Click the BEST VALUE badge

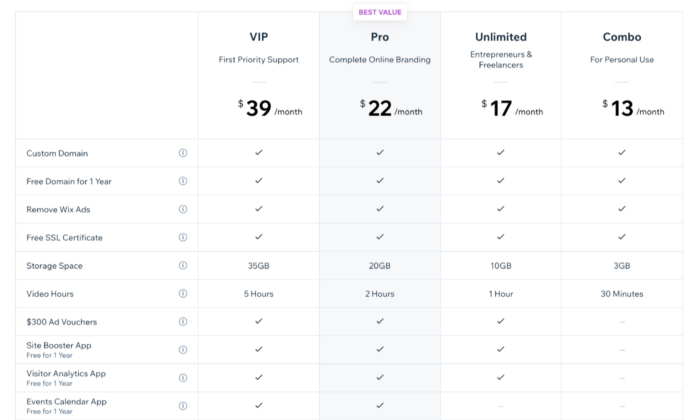click(x=380, y=12)
